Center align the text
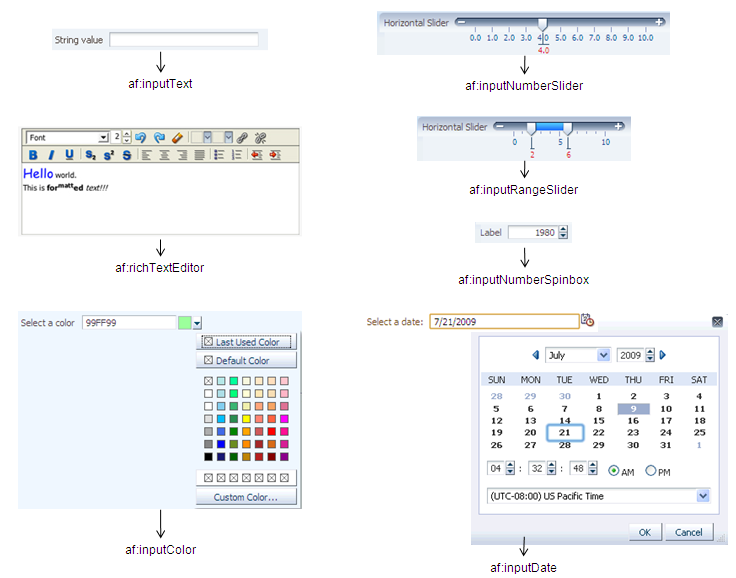 [x=164, y=155]
